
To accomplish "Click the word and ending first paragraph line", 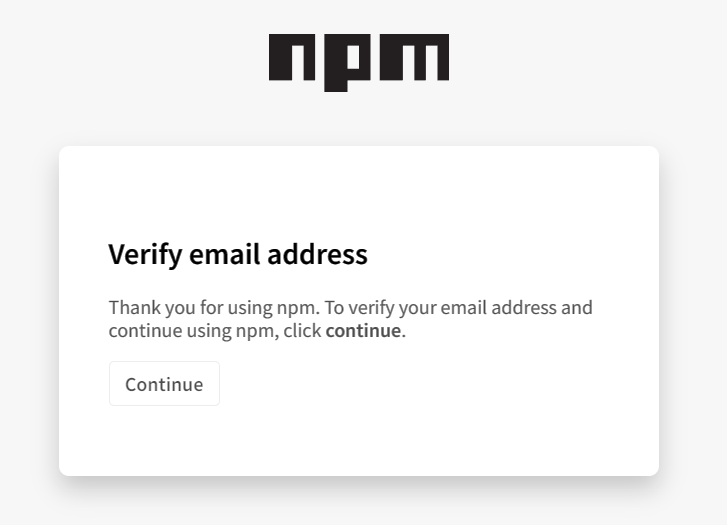I will [577, 307].
